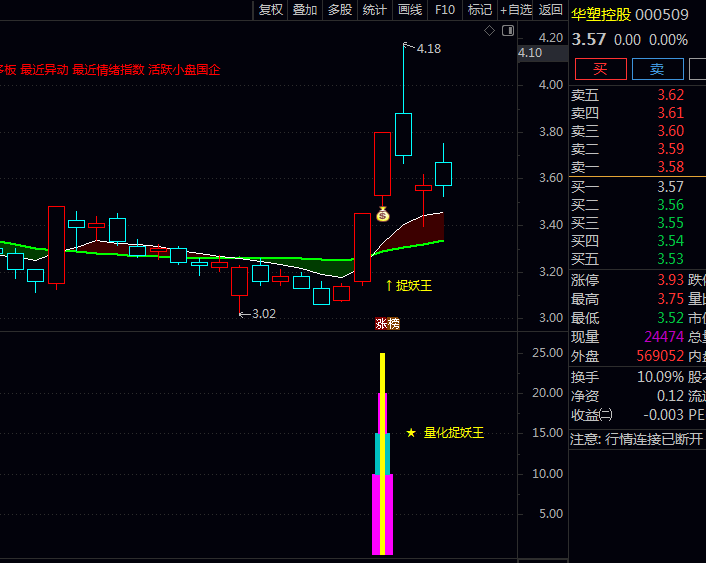Click the 现量 value 24474

[x=664, y=337]
